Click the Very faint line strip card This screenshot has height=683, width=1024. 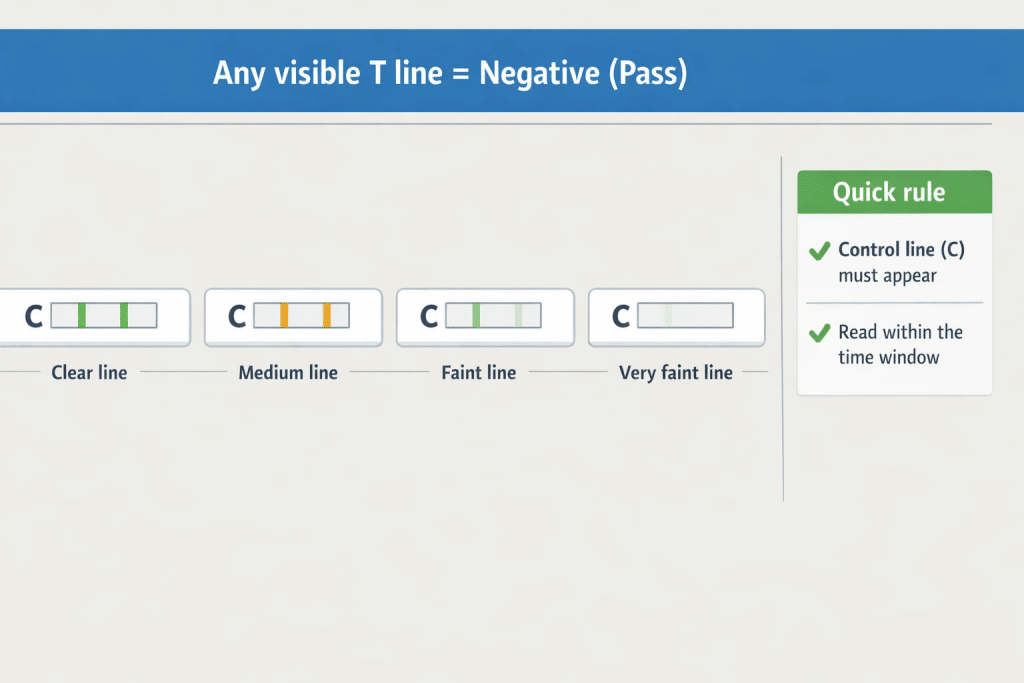(677, 317)
